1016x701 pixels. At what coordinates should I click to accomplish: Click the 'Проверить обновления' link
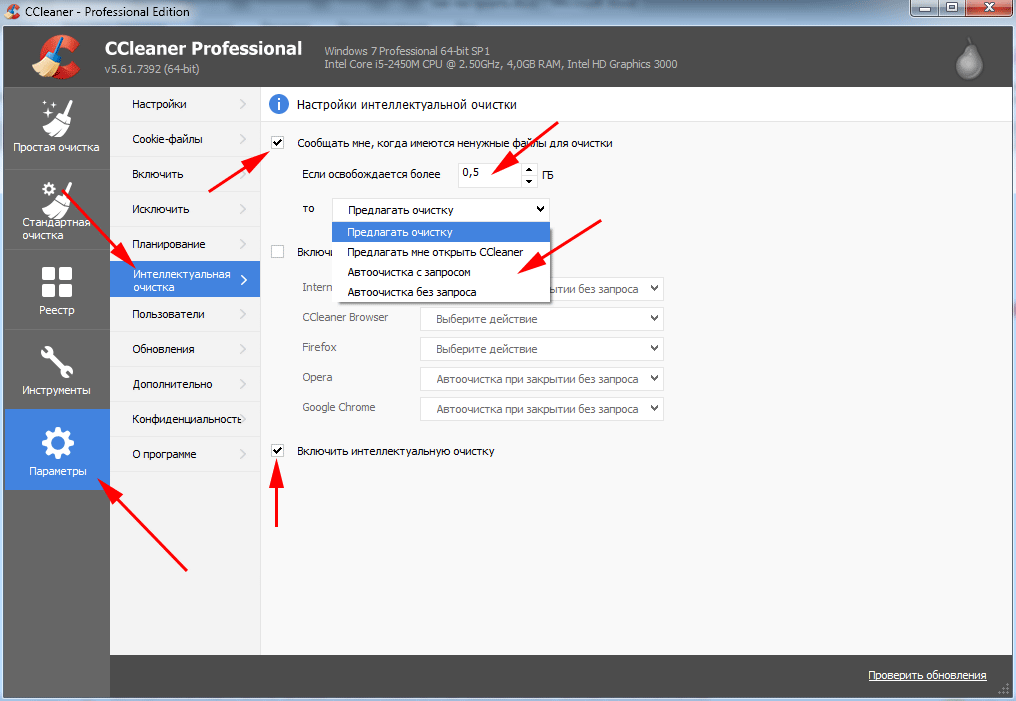point(927,675)
